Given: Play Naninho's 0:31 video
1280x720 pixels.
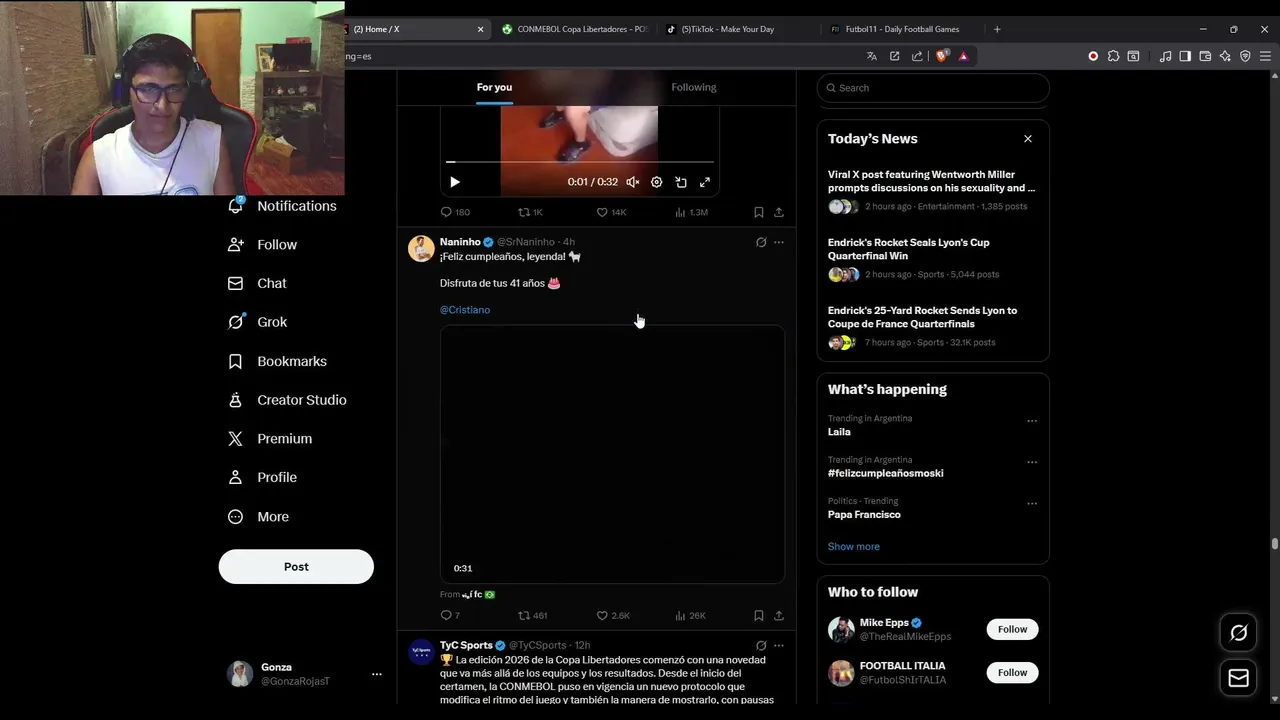Looking at the screenshot, I should click(612, 454).
